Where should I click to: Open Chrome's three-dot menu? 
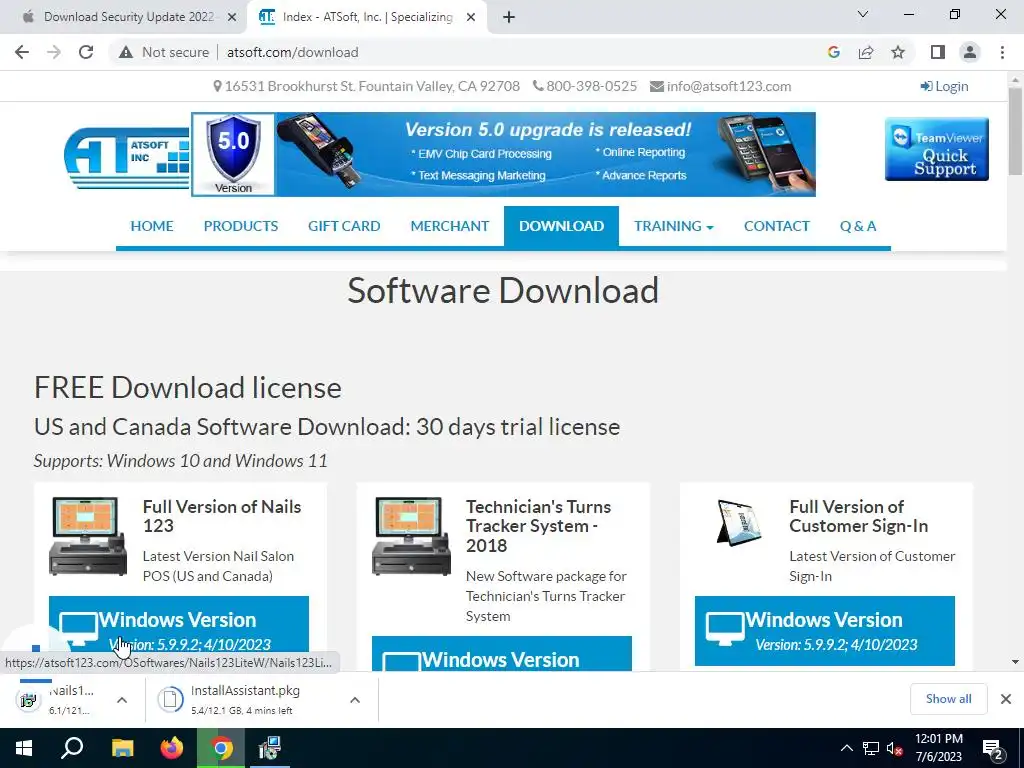[1002, 52]
